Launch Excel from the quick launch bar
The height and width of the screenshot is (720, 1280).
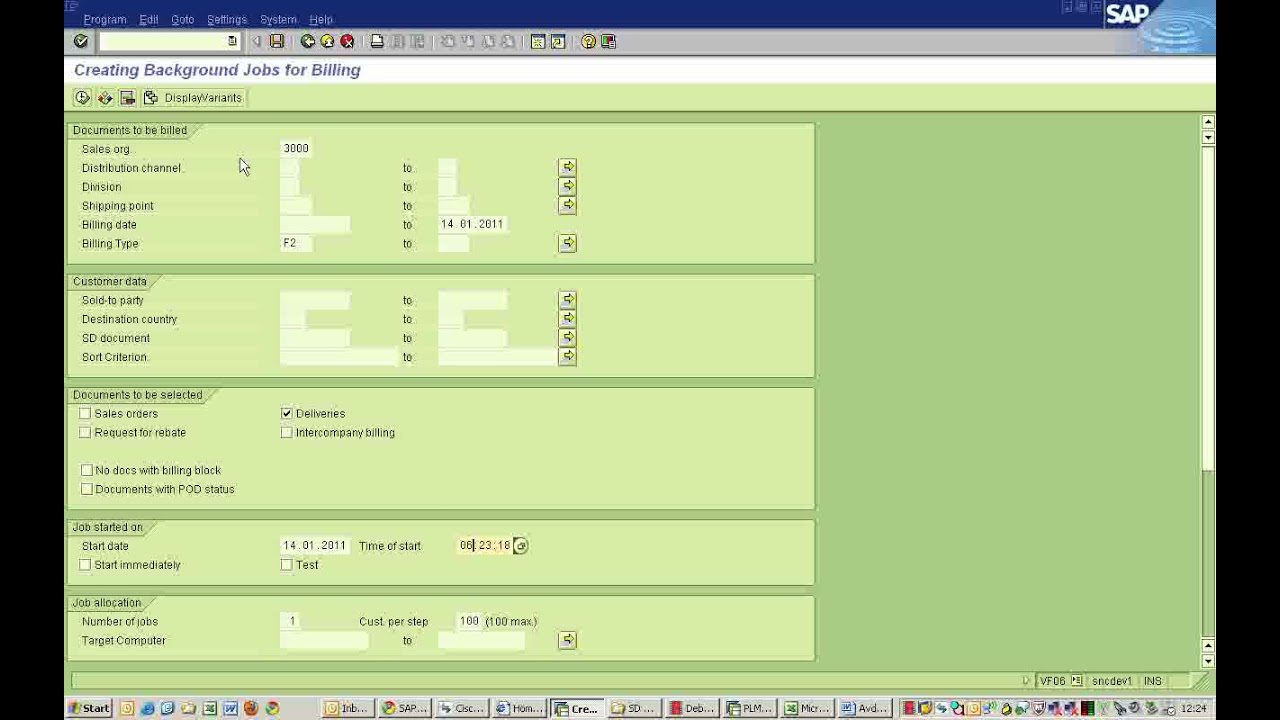(x=209, y=708)
